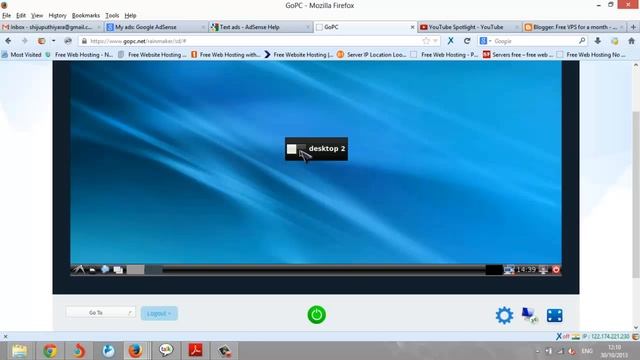The image size is (640, 360).
Task: Click the search magnifier icon
Action: 582,41
